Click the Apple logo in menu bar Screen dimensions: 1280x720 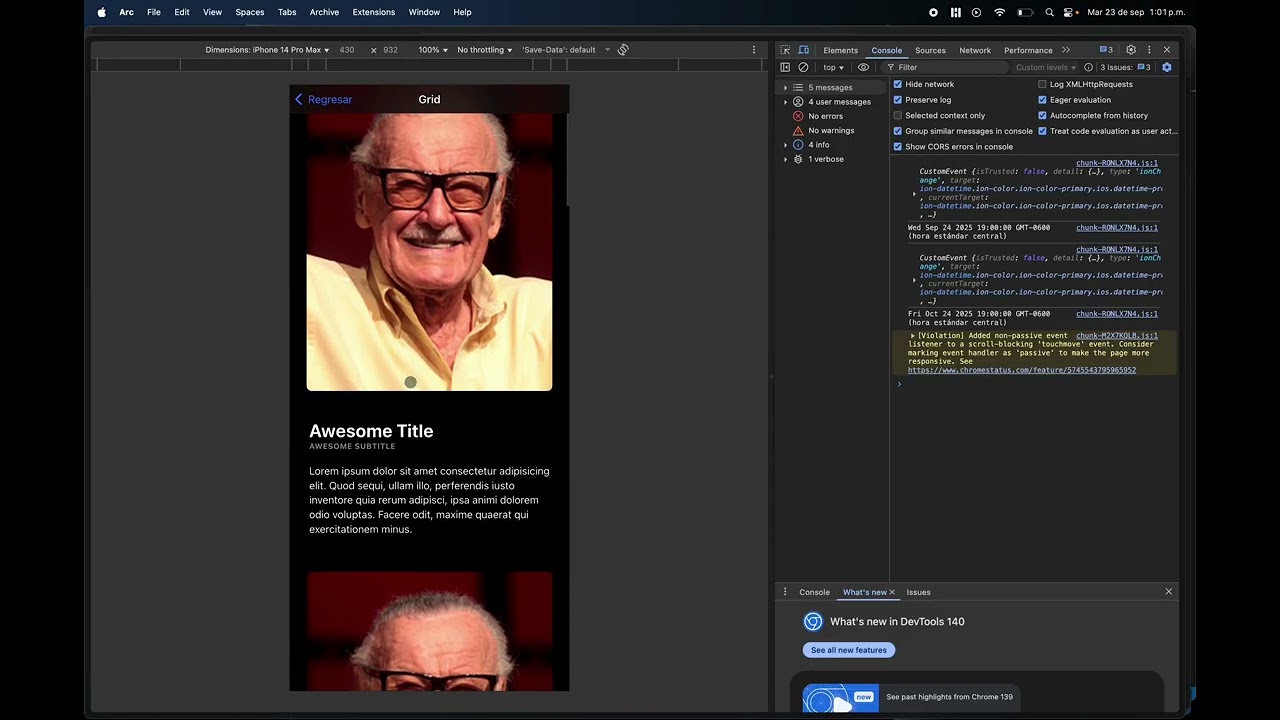click(x=101, y=12)
